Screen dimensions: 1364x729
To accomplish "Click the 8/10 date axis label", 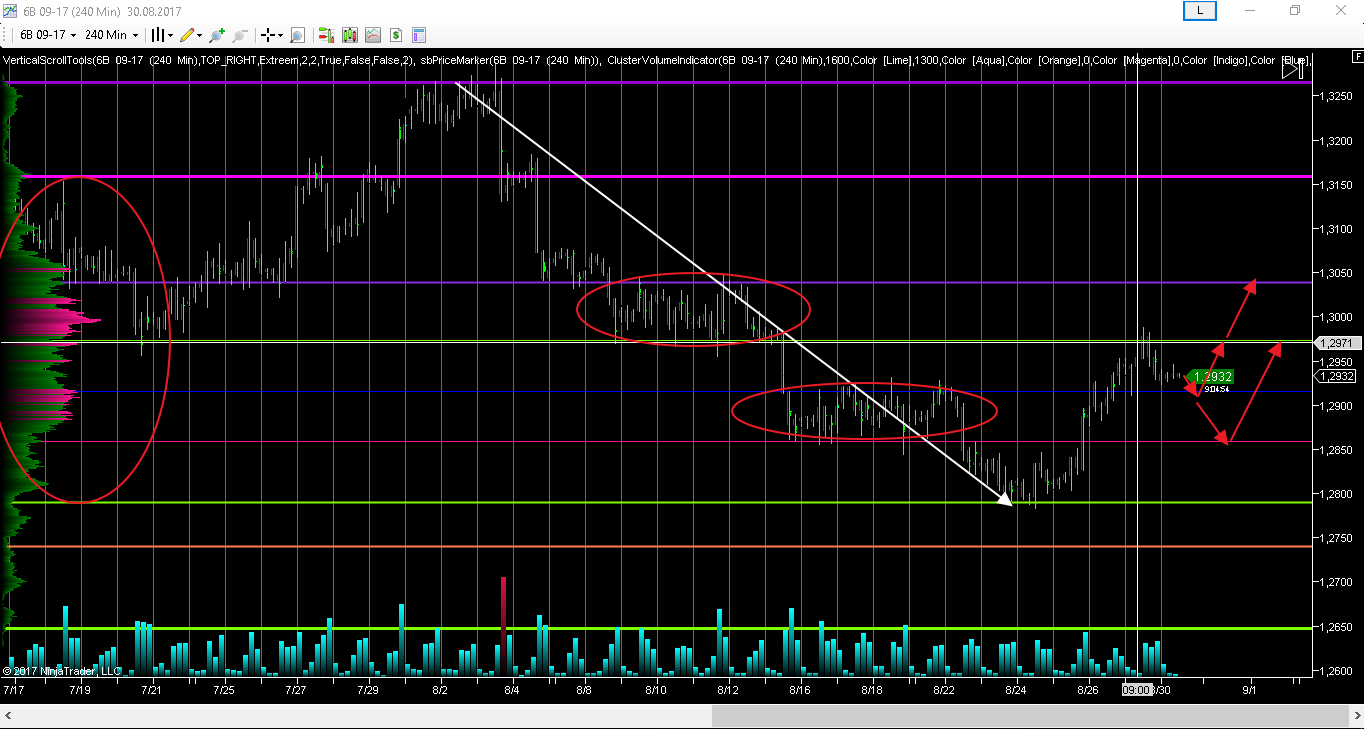I will [656, 690].
